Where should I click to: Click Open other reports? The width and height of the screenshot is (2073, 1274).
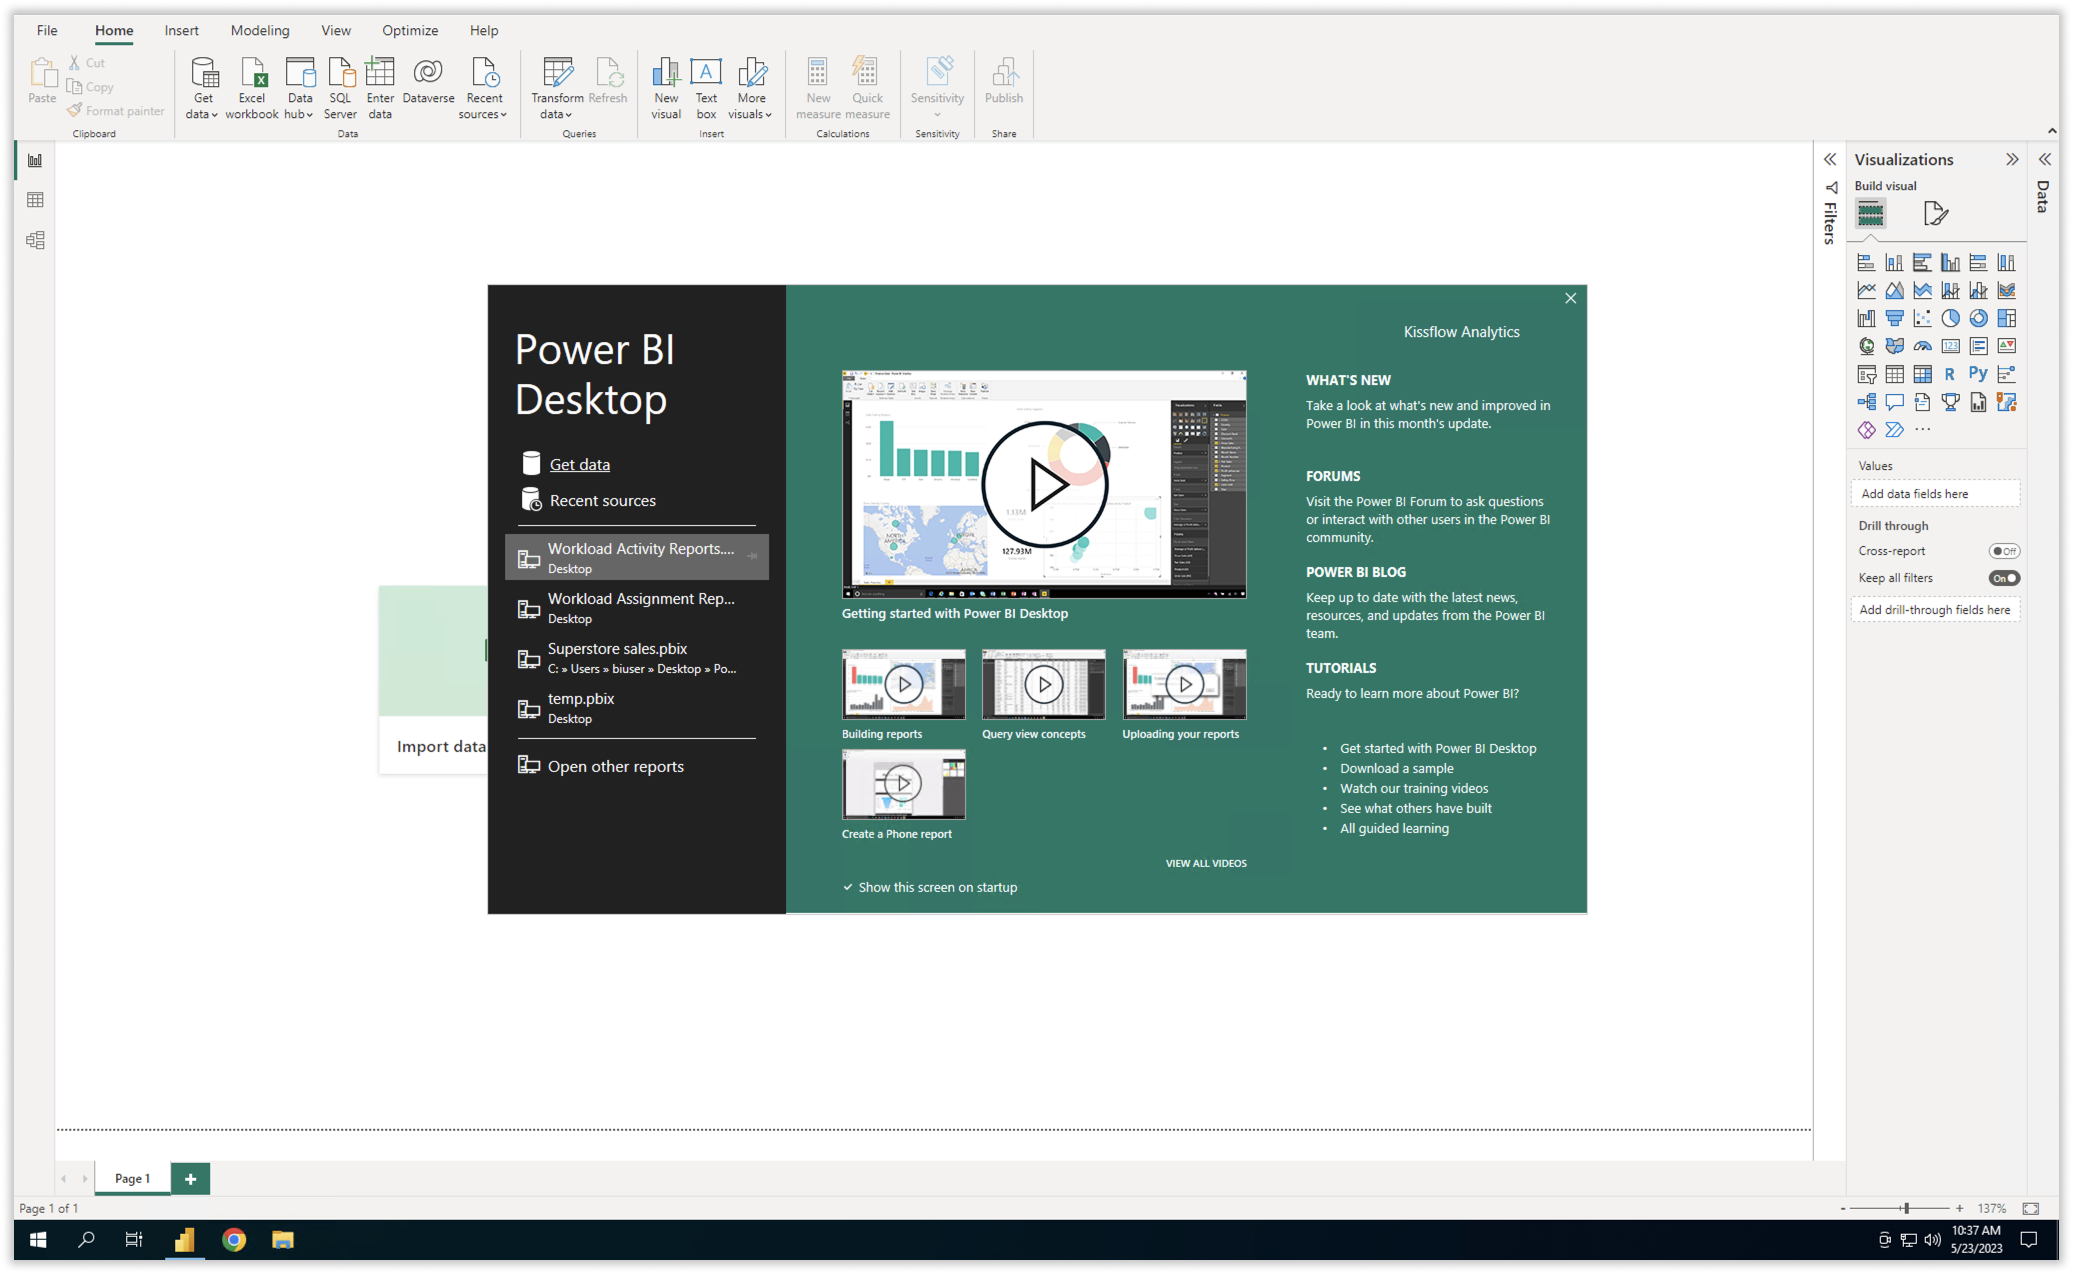(615, 766)
